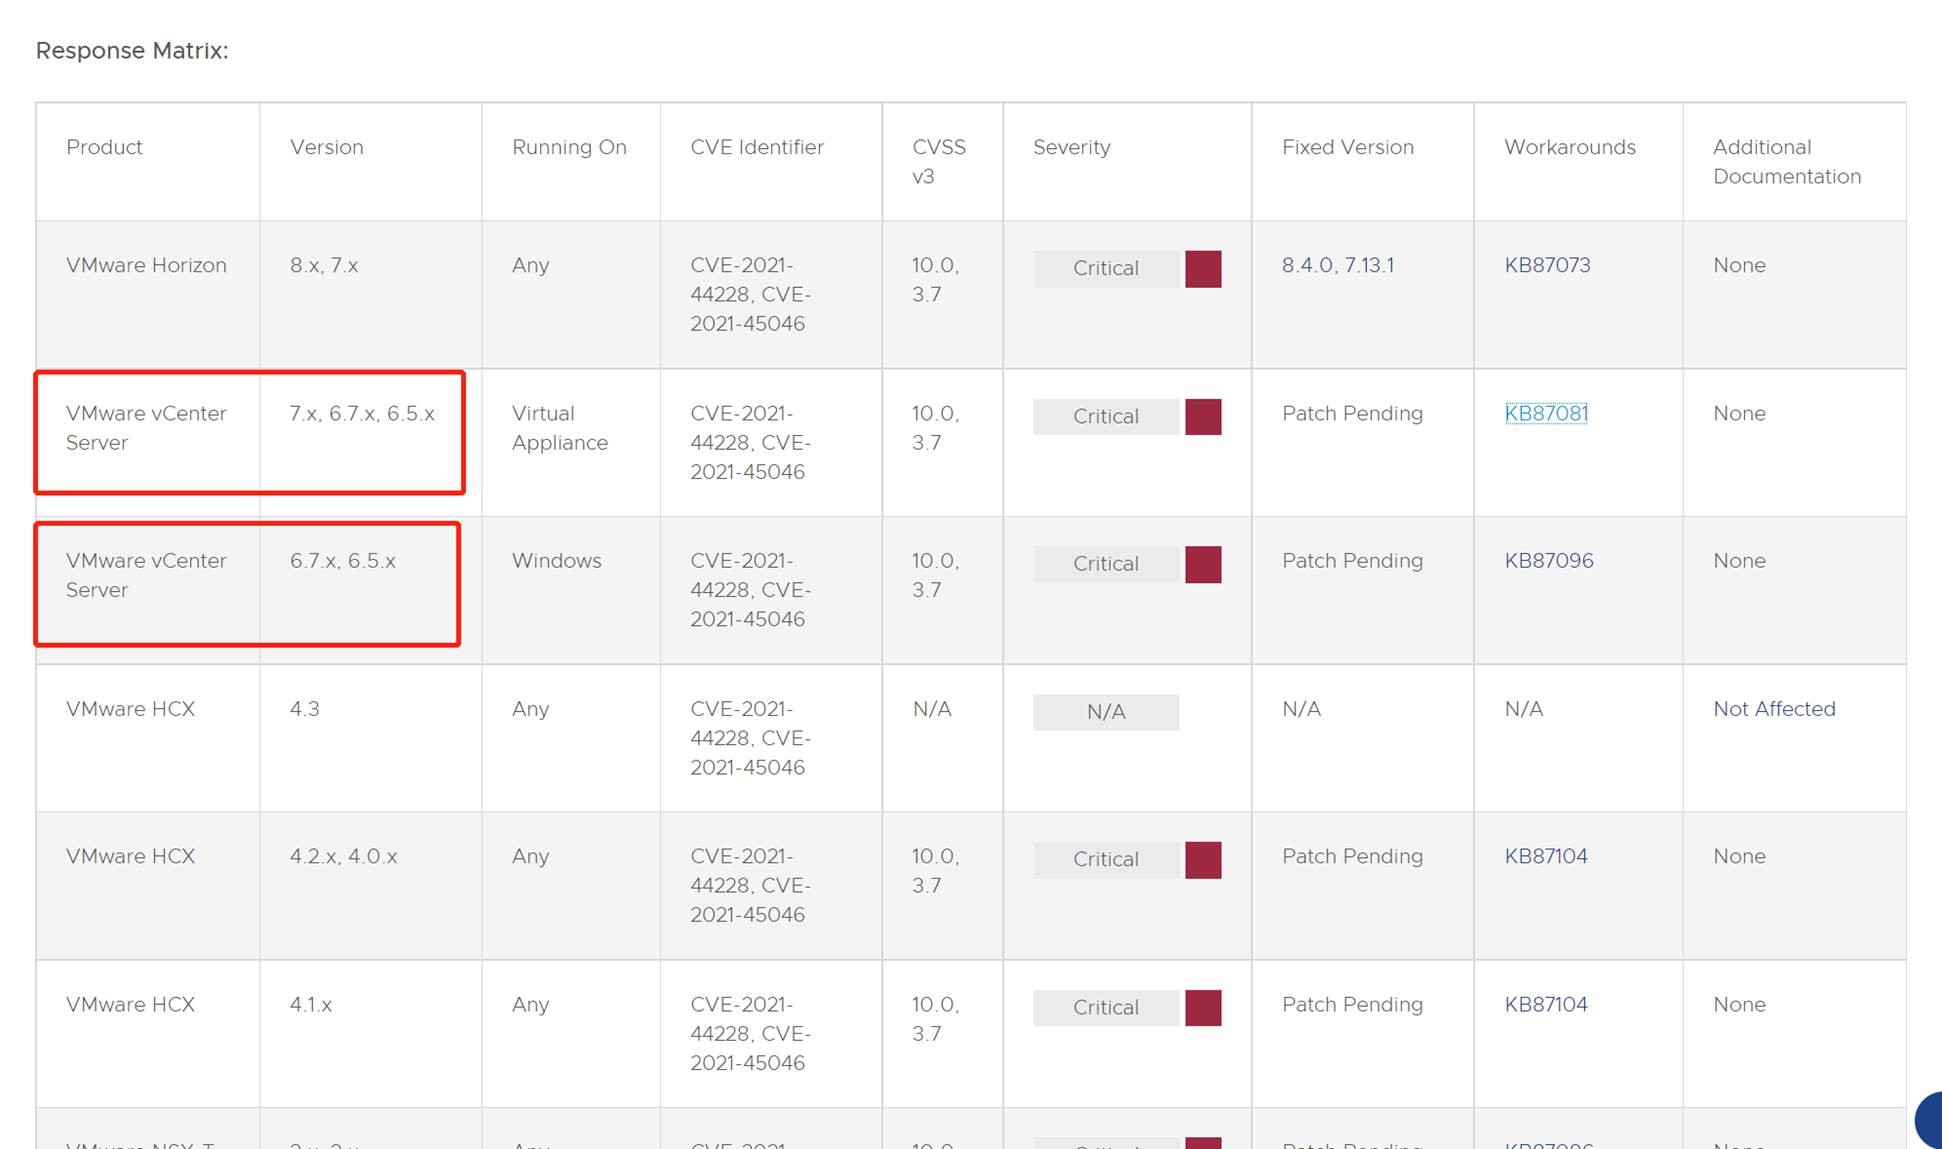Screen dimensions: 1942x1149
Task: Click the blue floating button at bottom-right edge
Action: point(1928,1120)
